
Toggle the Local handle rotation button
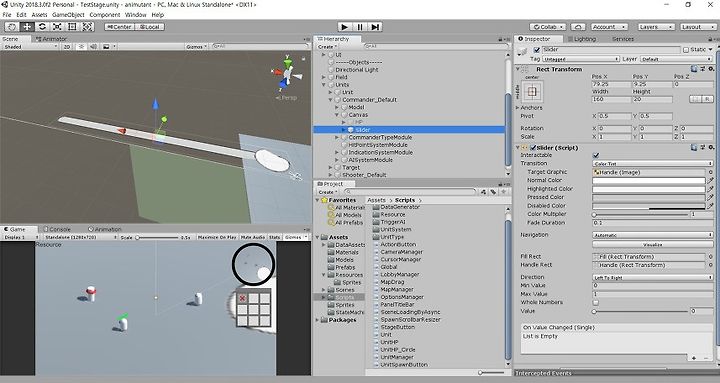(x=150, y=27)
